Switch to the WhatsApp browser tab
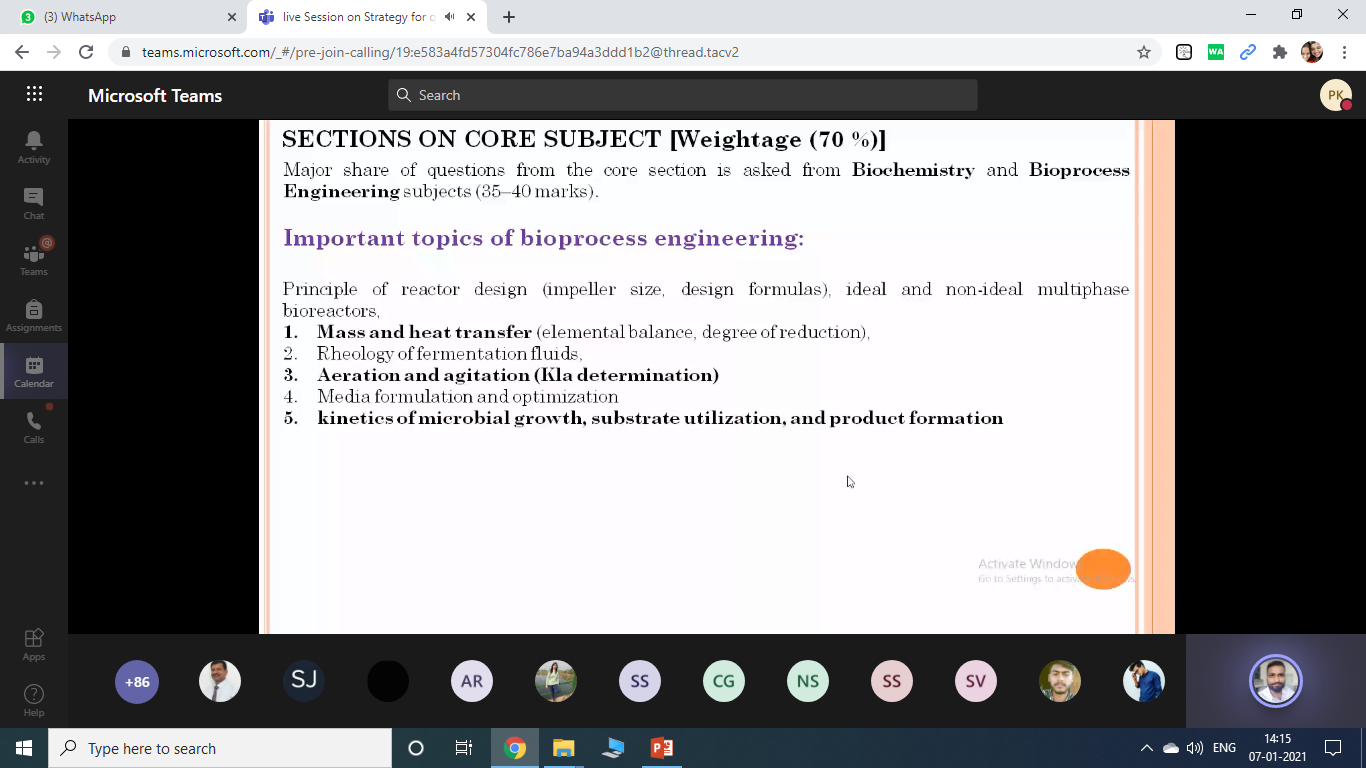The image size is (1366, 768). (120, 17)
